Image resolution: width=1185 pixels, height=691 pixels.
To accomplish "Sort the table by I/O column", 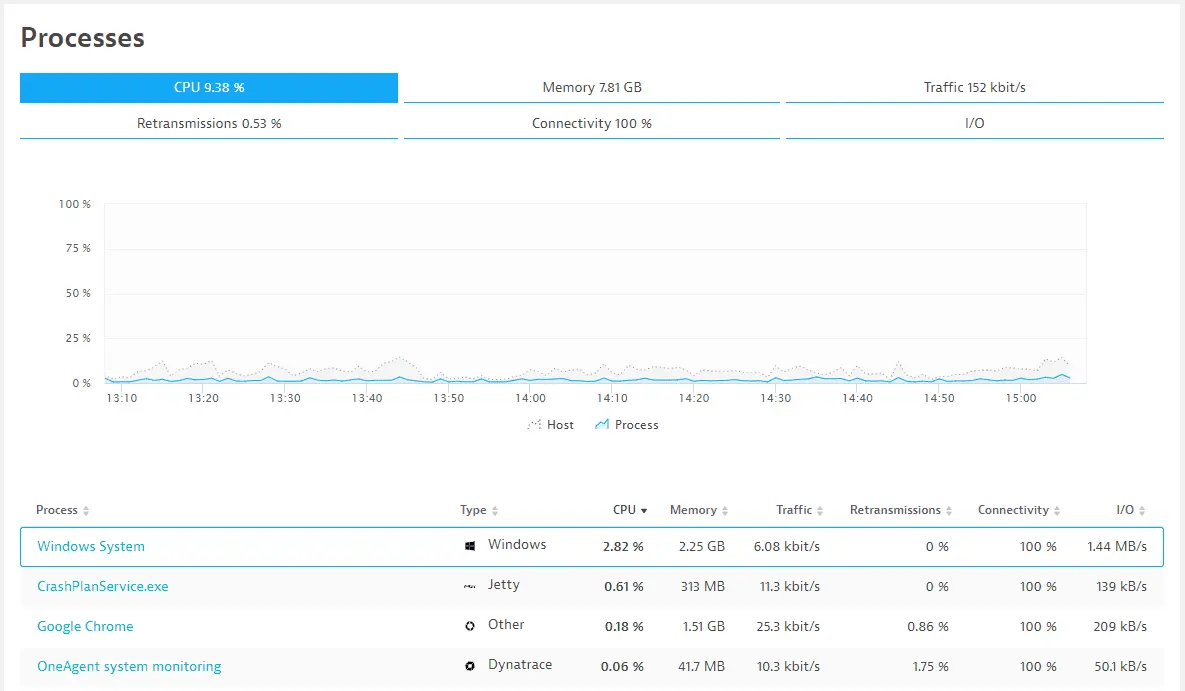I will coord(1131,510).
